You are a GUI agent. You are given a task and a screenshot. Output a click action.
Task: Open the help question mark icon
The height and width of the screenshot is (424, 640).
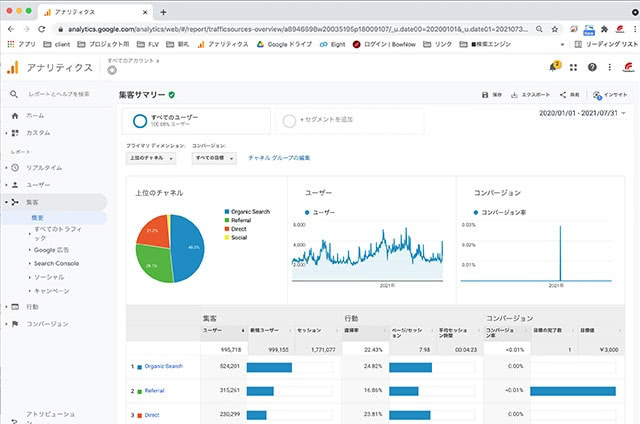592,67
